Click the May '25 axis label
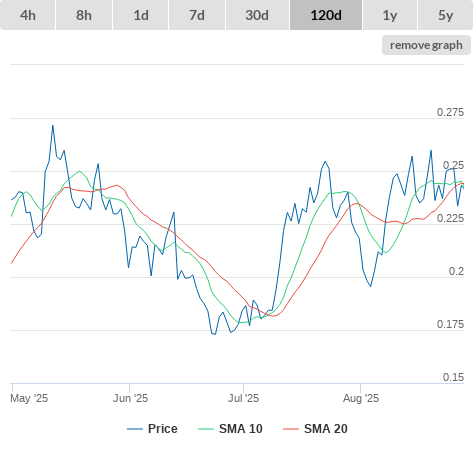The height and width of the screenshot is (455, 474). click(29, 398)
